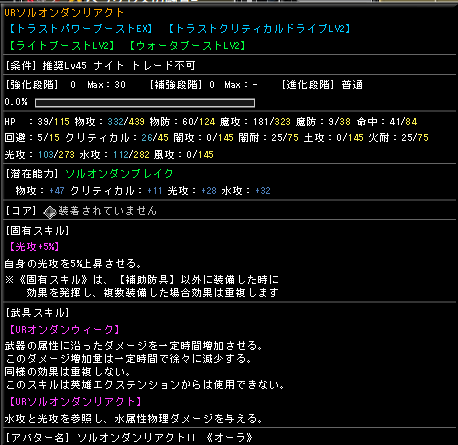Click the 【ライトブーストLV2】 tag
458x445 pixels.
point(61,46)
